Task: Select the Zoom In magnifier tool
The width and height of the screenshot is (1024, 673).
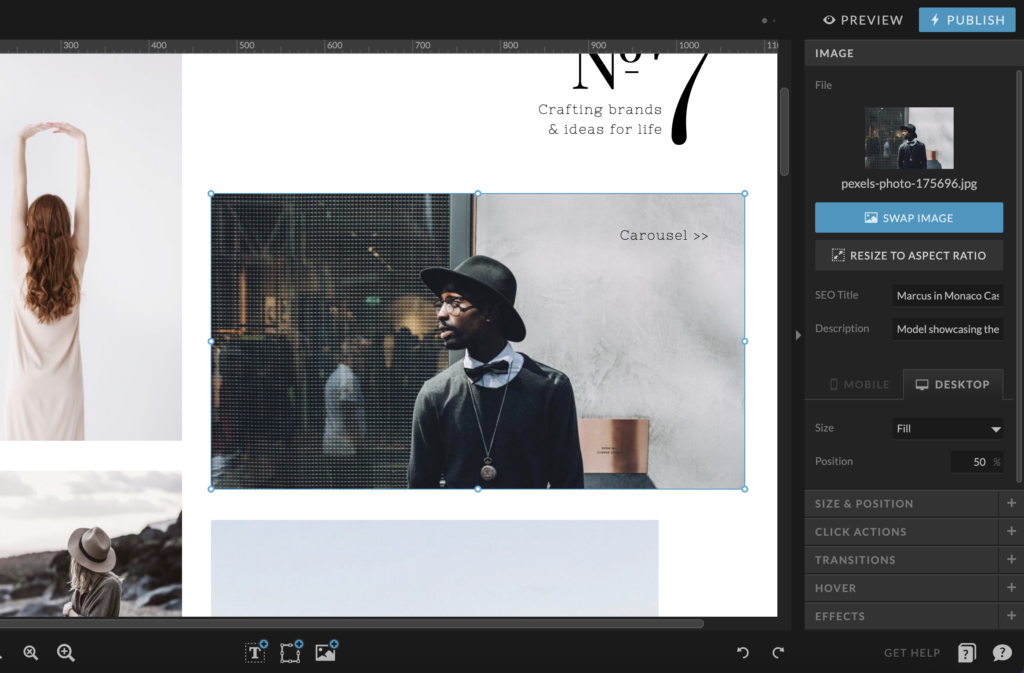Action: tap(65, 652)
